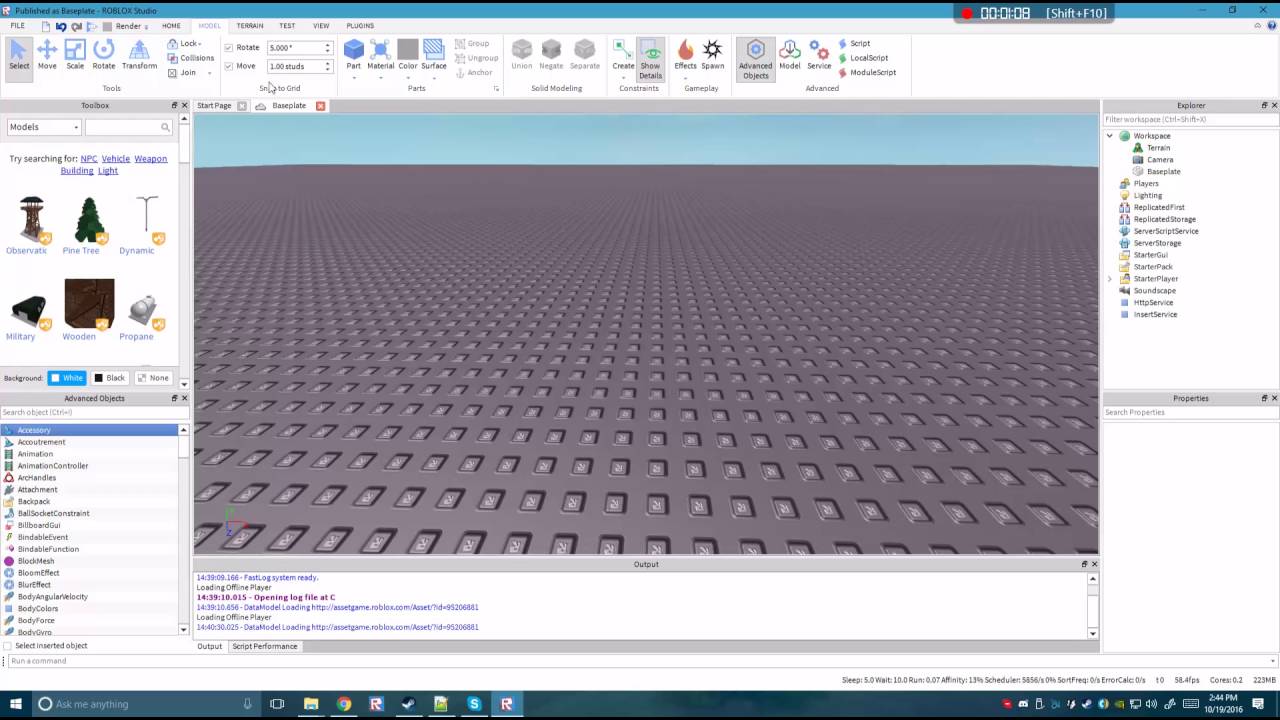This screenshot has height=720, width=1280.
Task: Open the Start Page document tab
Action: tap(214, 106)
